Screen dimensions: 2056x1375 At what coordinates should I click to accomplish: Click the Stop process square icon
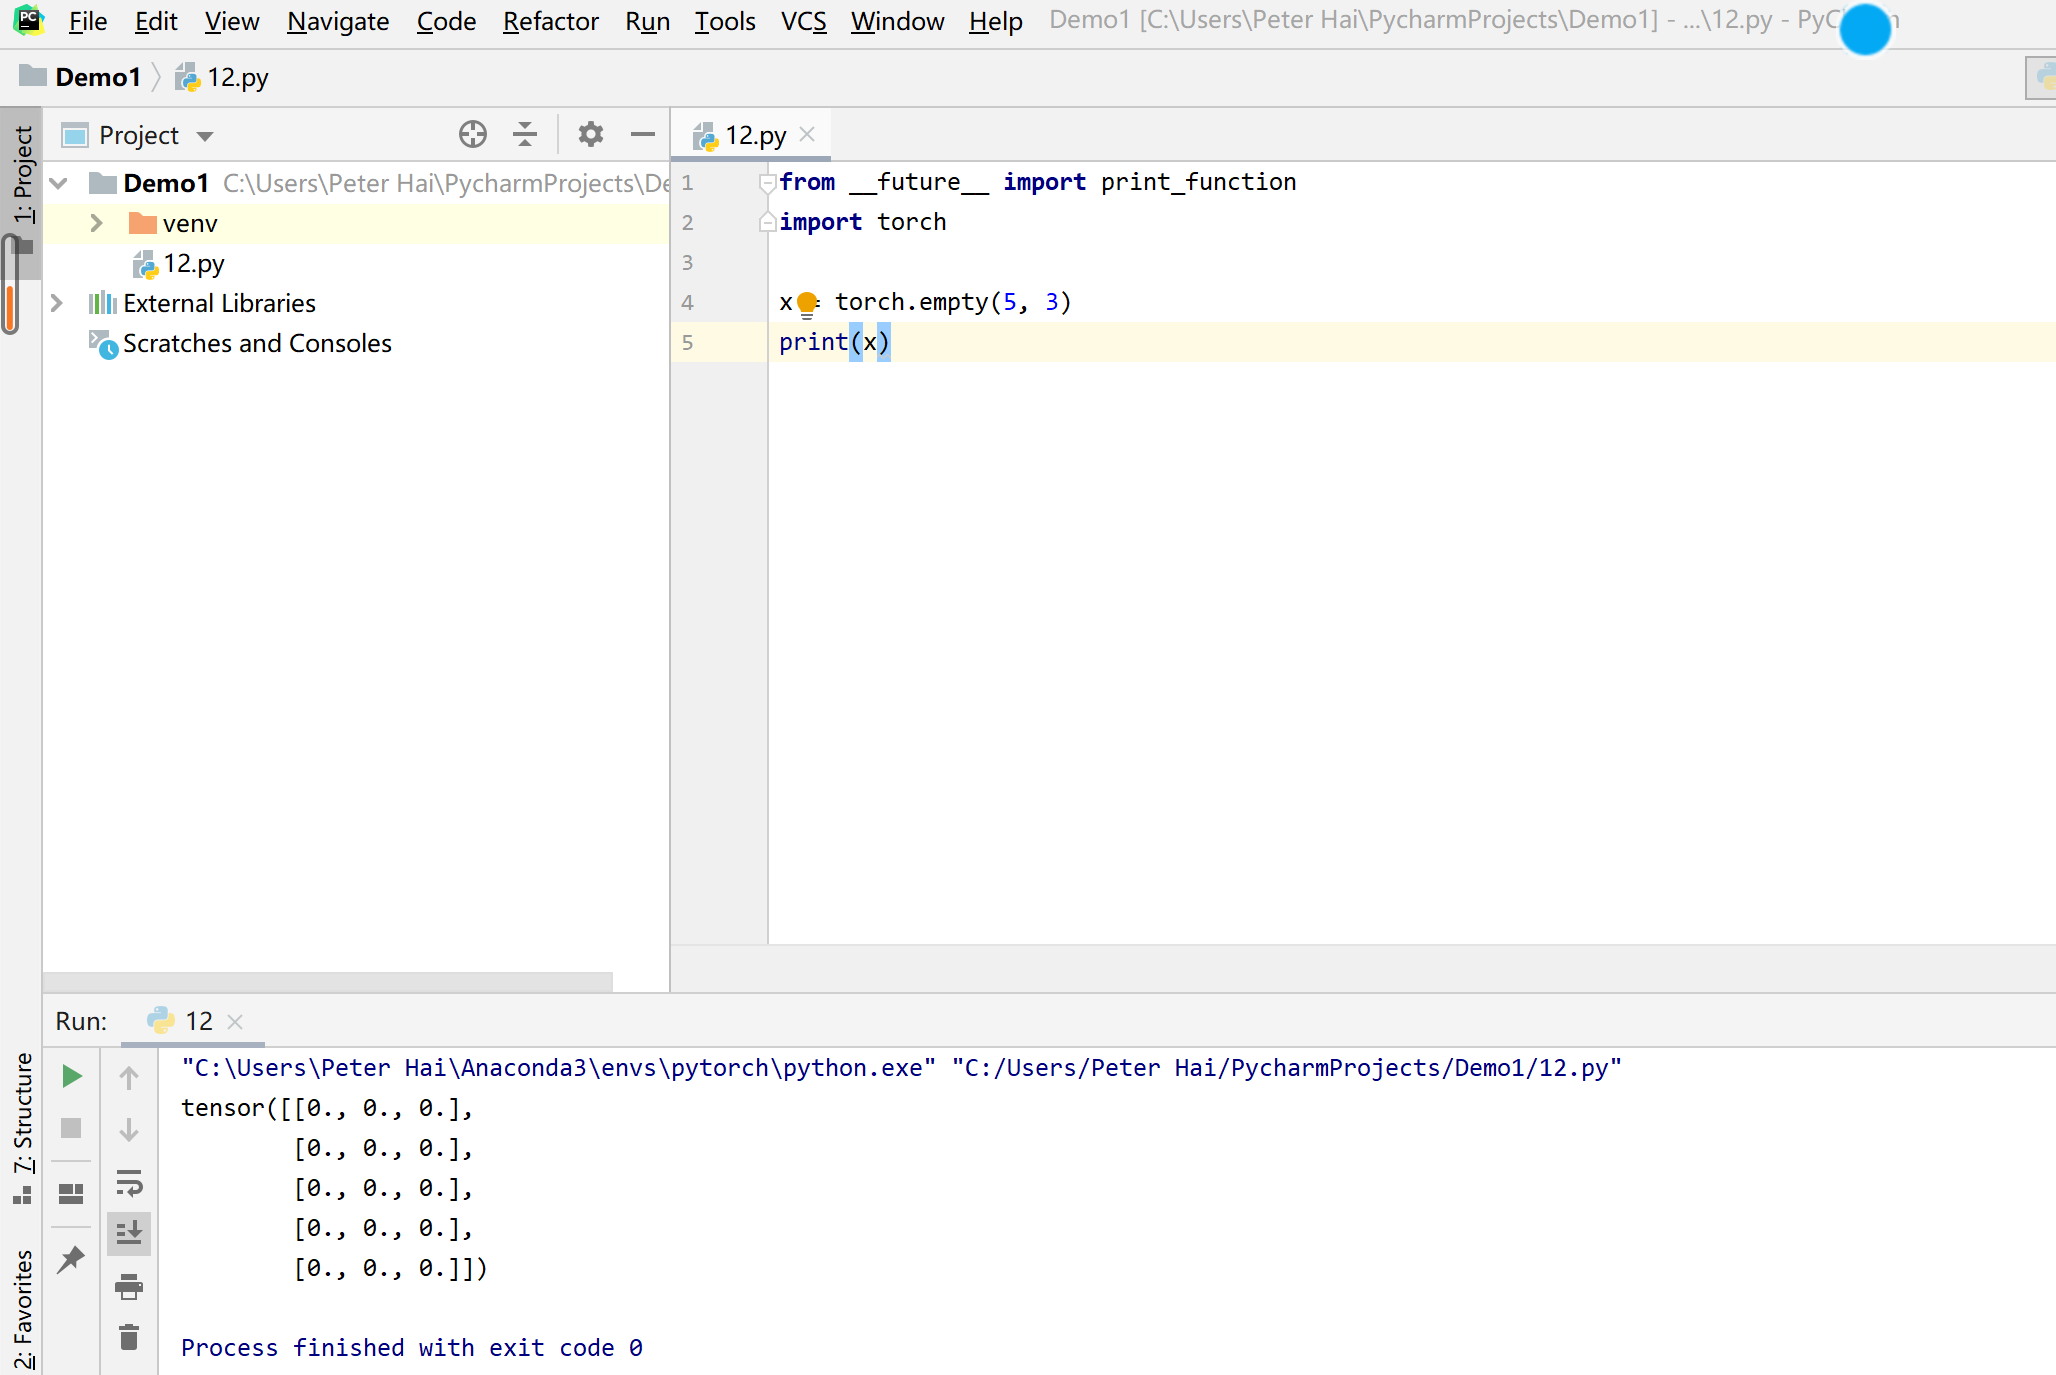[x=71, y=1128]
